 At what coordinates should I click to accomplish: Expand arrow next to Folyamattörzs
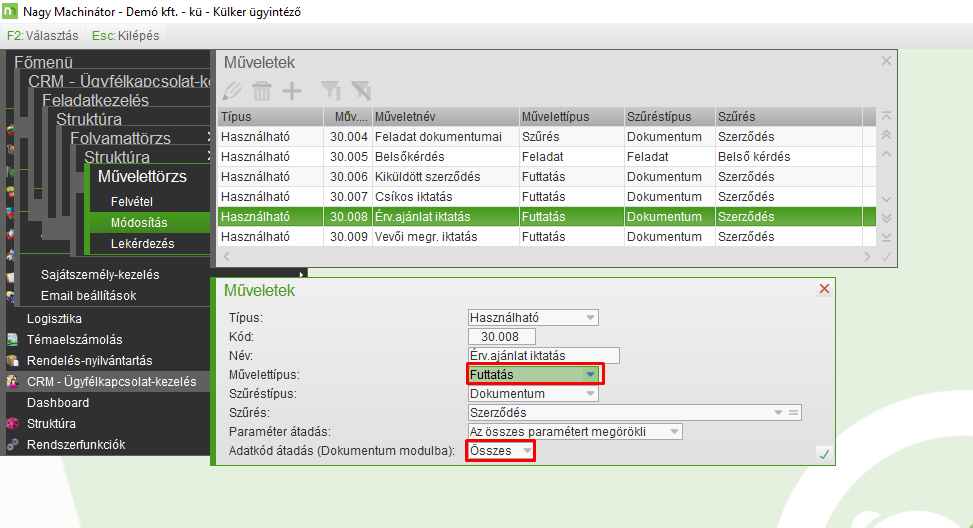pos(208,136)
